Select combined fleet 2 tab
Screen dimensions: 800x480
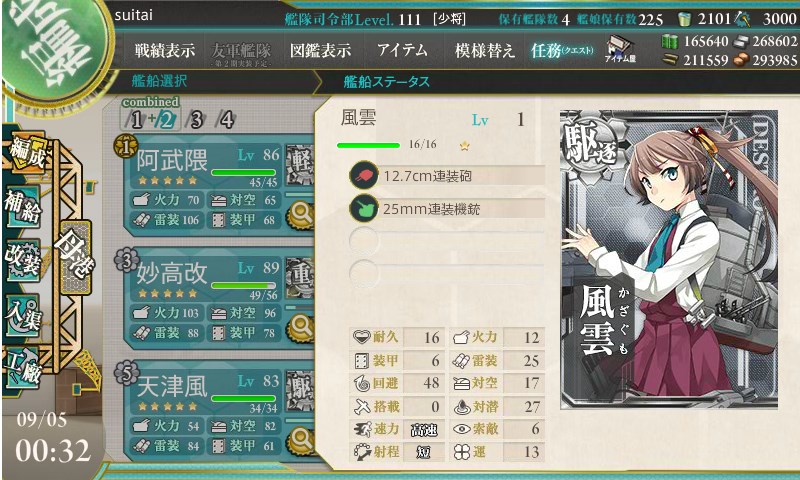[166, 119]
